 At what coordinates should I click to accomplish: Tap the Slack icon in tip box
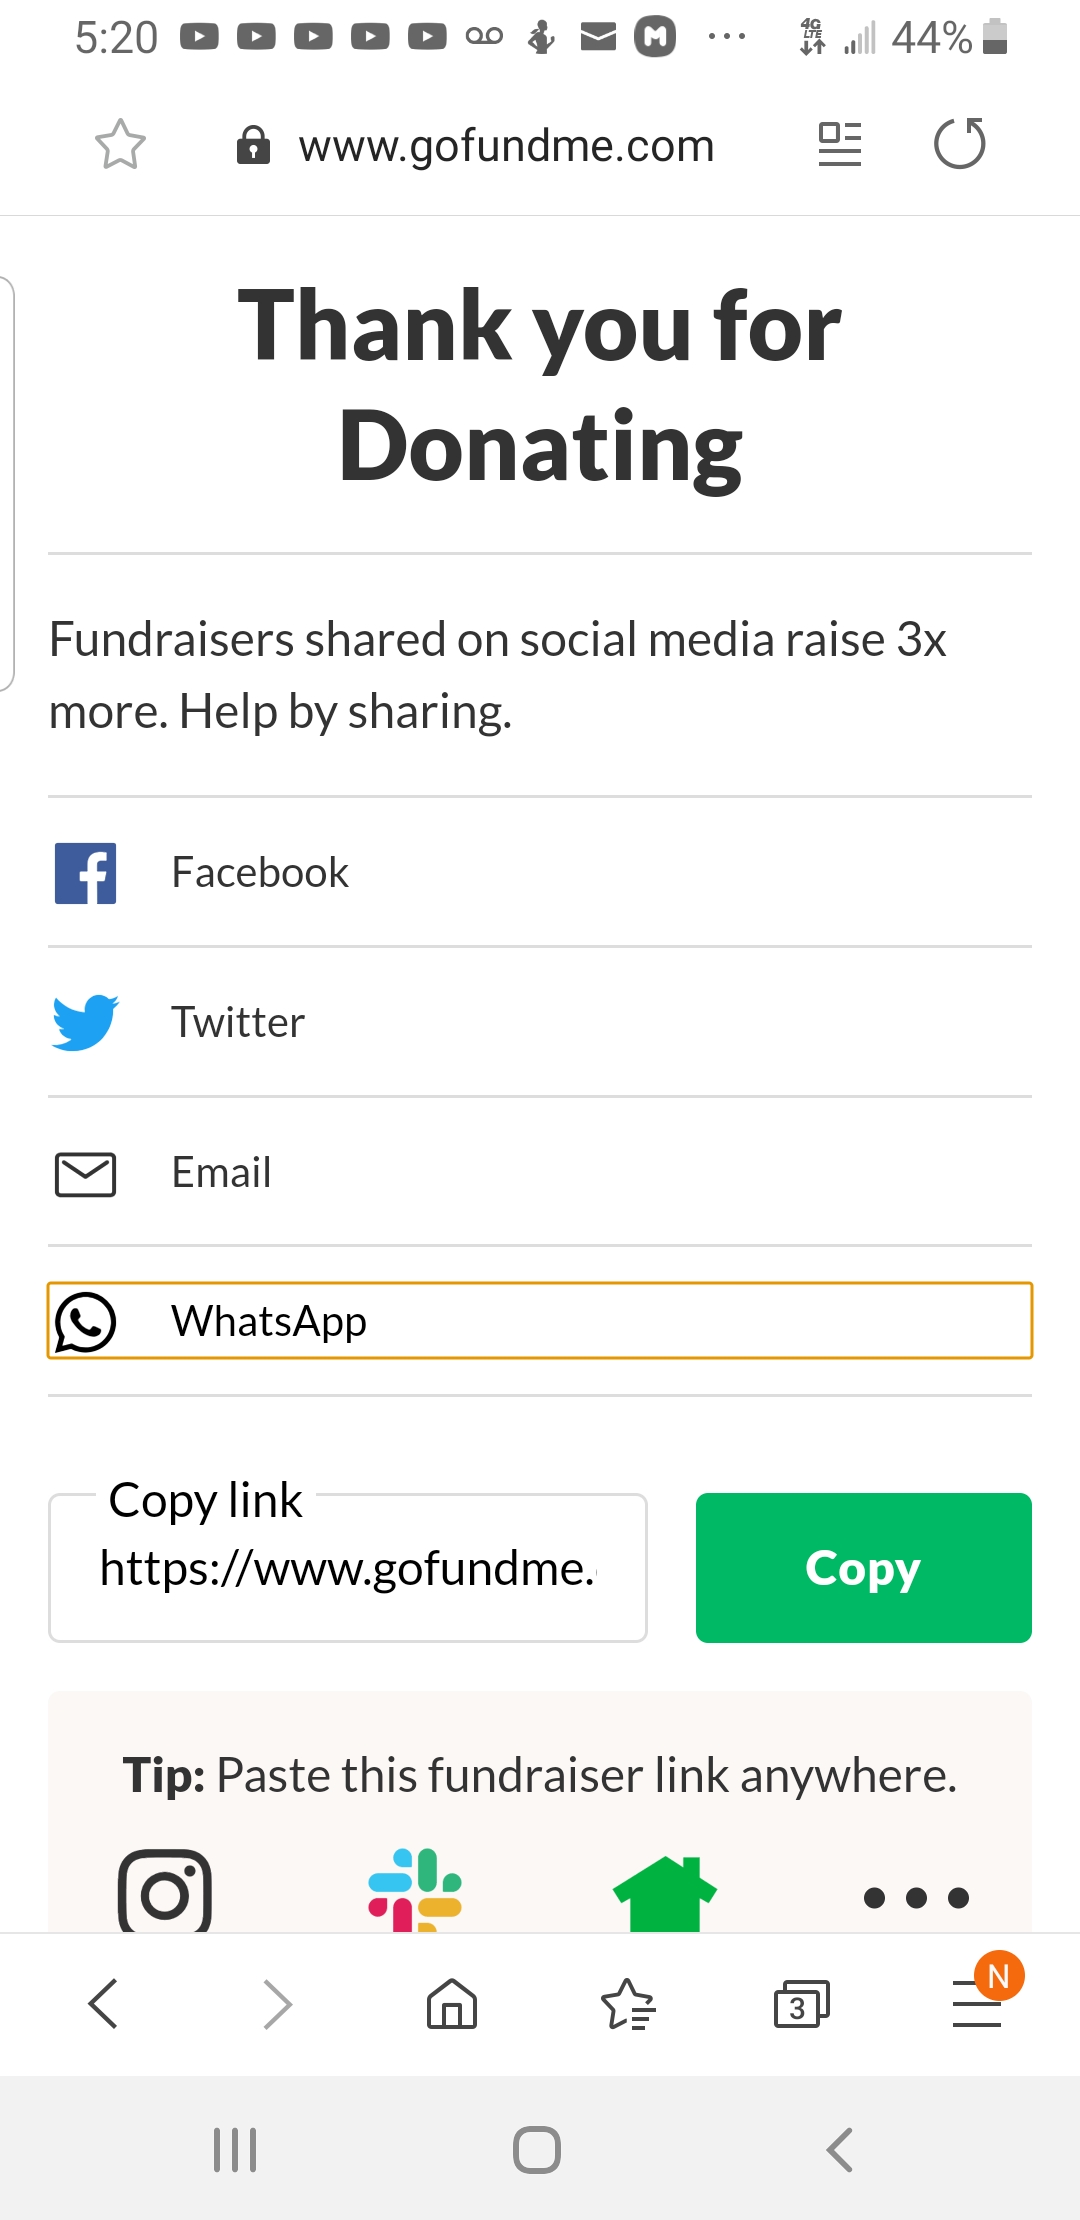[415, 1890]
